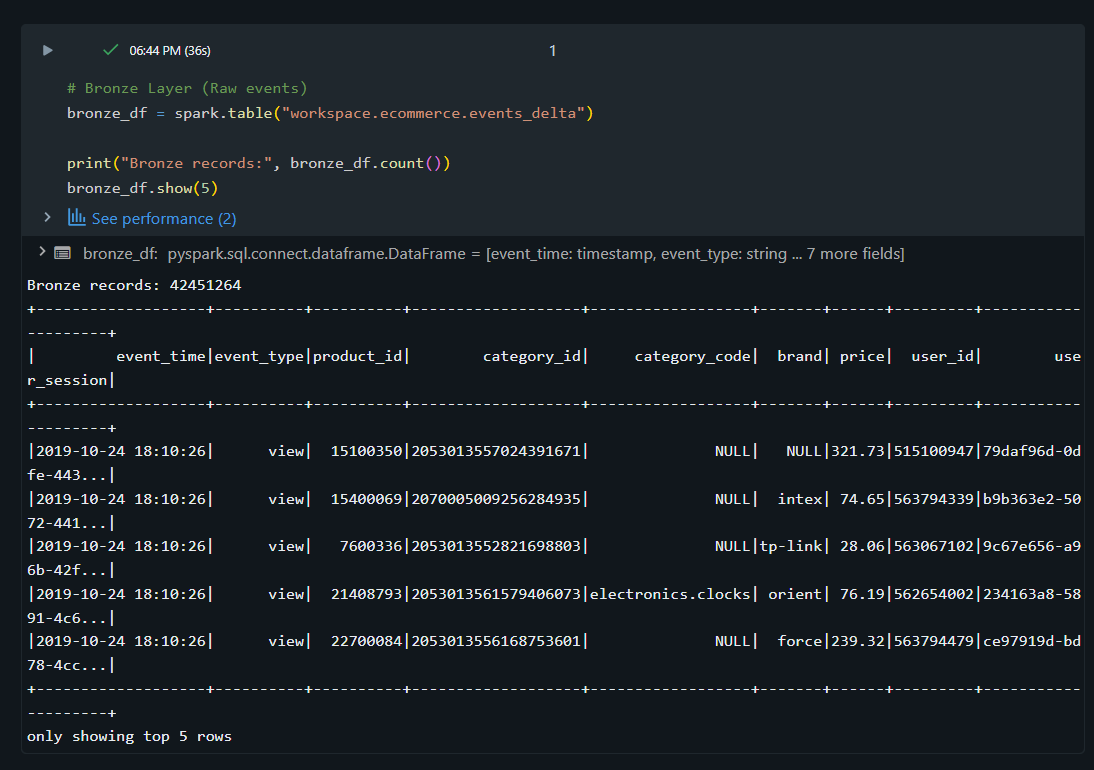Click product_id value 21408793
Image resolution: width=1094 pixels, height=770 pixels.
(366, 594)
